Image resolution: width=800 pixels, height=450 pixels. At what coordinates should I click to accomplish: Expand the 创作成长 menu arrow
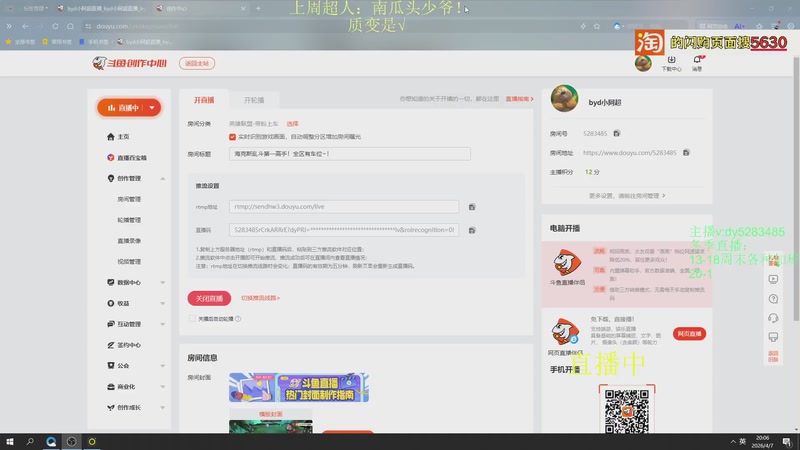click(x=162, y=408)
